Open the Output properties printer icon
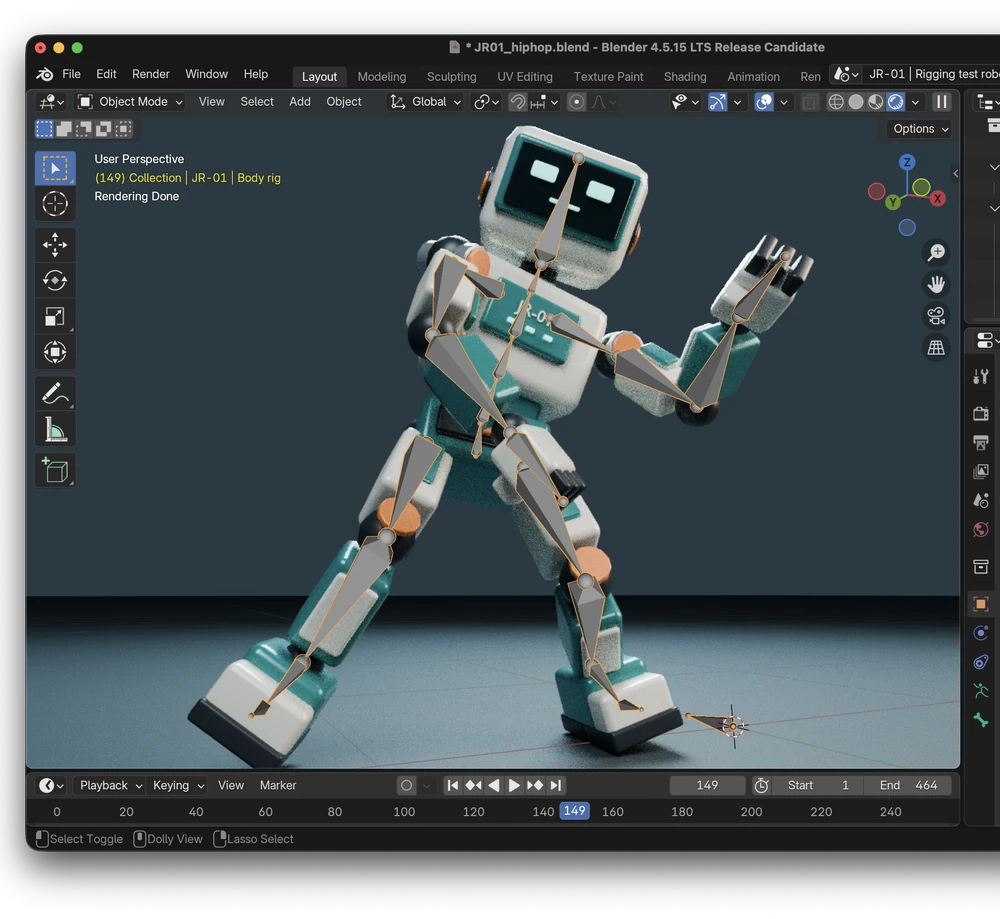 coord(981,443)
